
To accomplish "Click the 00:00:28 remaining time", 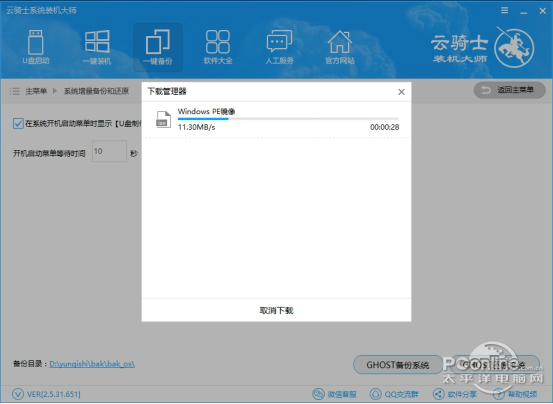I will pos(384,127).
